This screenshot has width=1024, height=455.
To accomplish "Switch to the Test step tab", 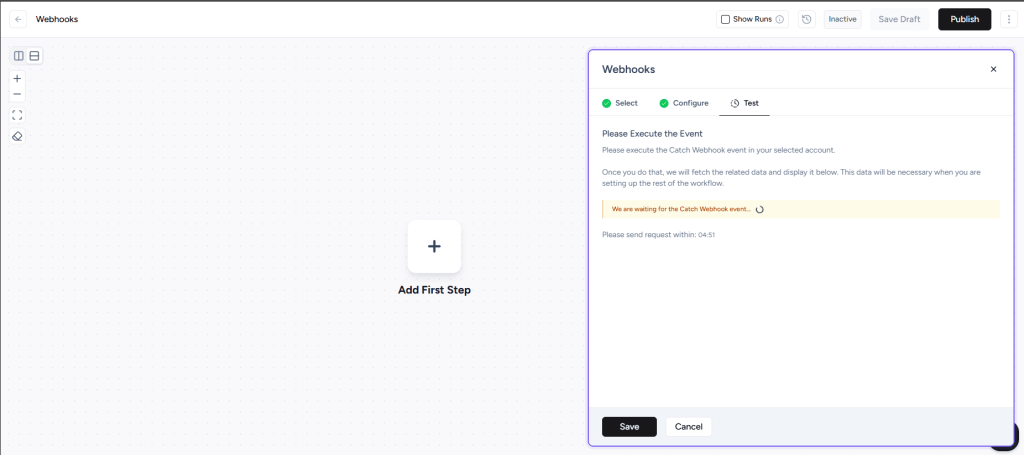I will (x=744, y=103).
